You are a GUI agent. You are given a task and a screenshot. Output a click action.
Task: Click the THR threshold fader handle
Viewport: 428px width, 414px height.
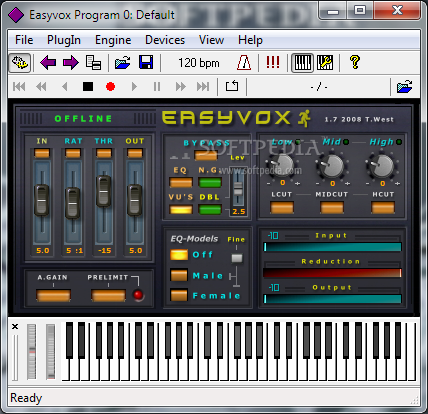tap(104, 191)
